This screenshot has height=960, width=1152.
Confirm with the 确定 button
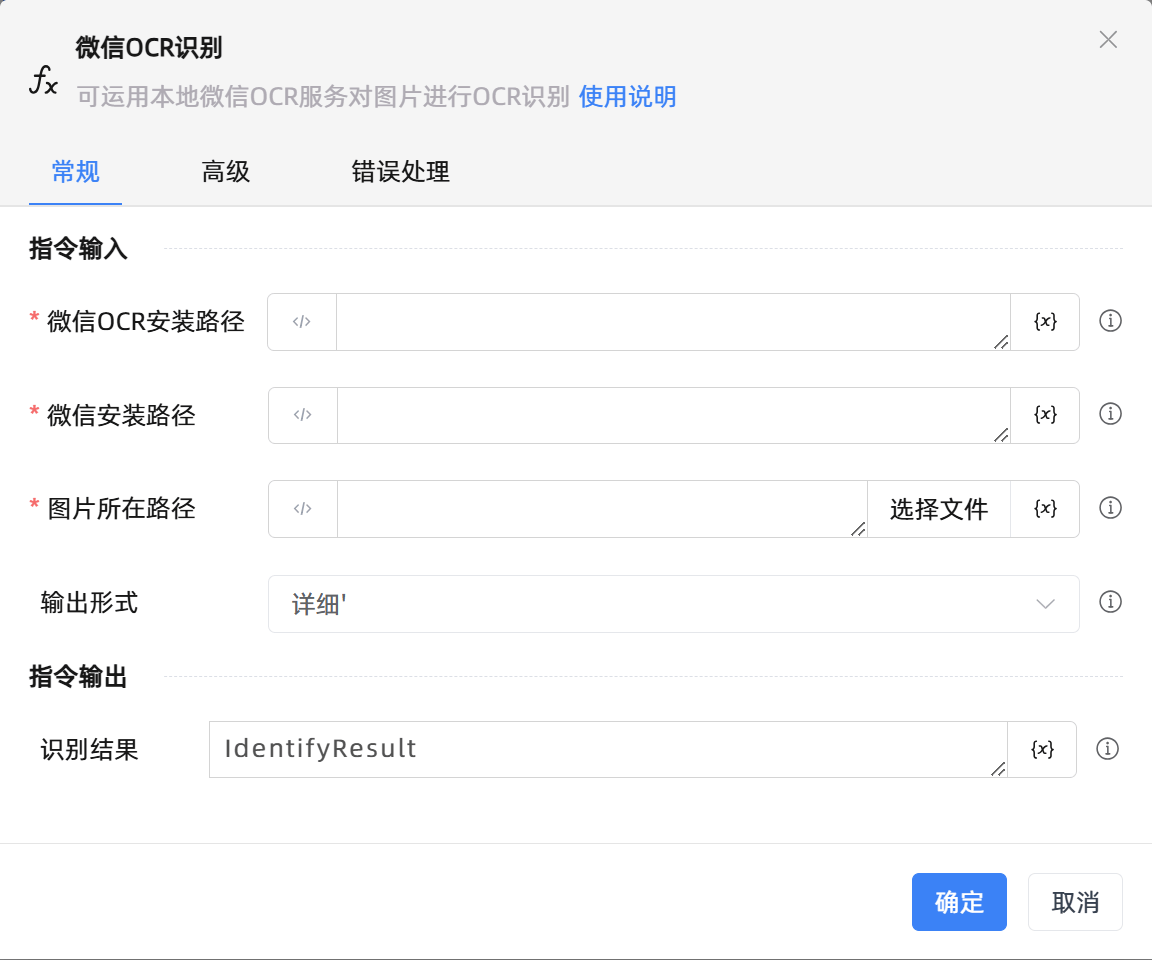tap(959, 902)
